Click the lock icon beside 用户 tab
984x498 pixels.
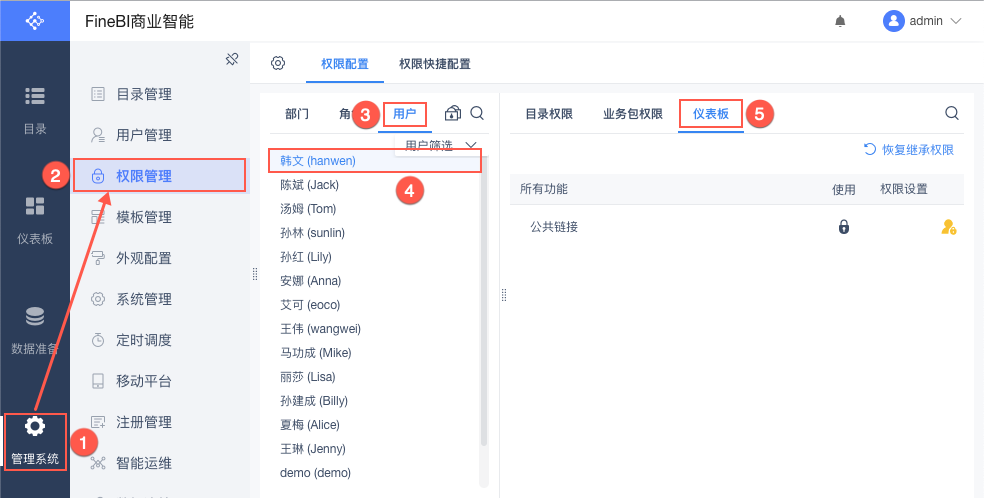[x=453, y=113]
